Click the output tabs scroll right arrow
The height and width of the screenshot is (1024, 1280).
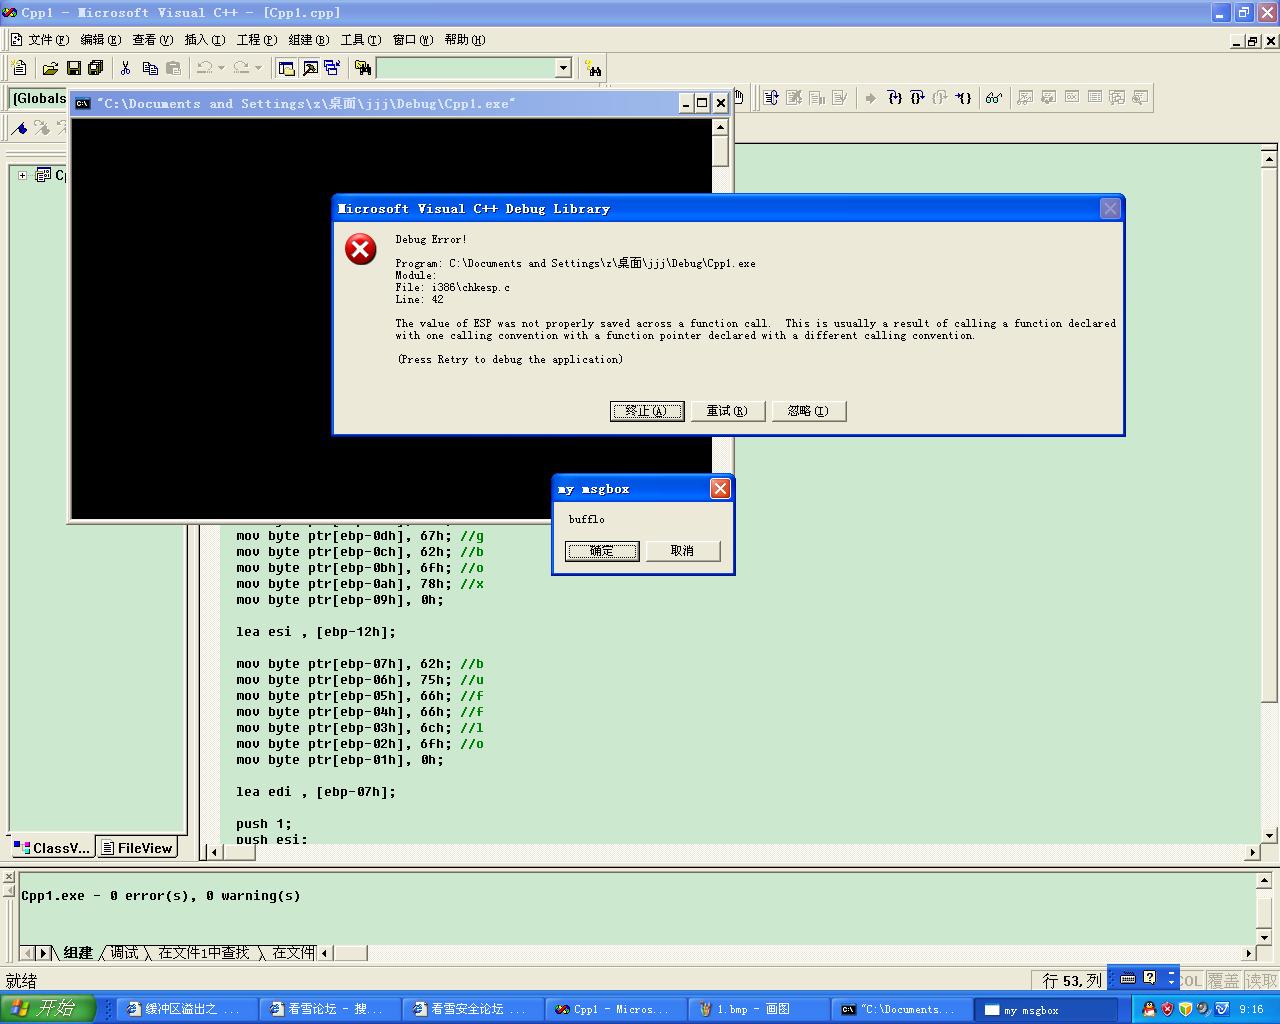click(x=43, y=953)
